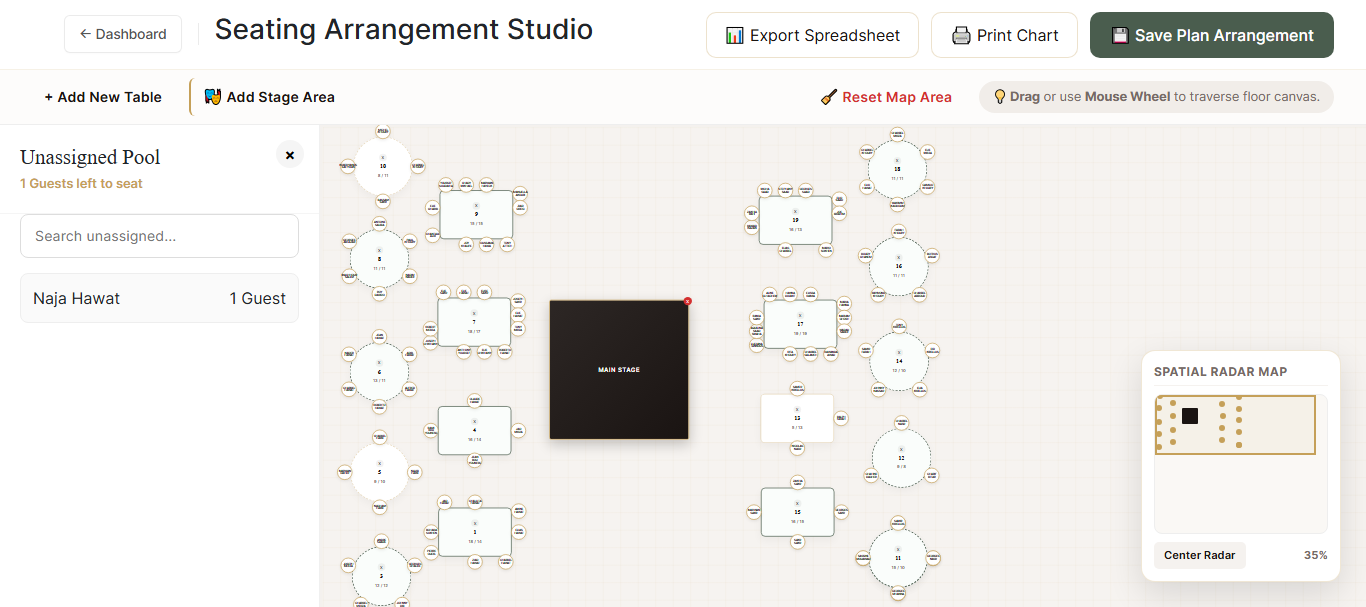Remove table 1 using its X icon
Image resolution: width=1366 pixels, height=607 pixels.
click(x=475, y=523)
